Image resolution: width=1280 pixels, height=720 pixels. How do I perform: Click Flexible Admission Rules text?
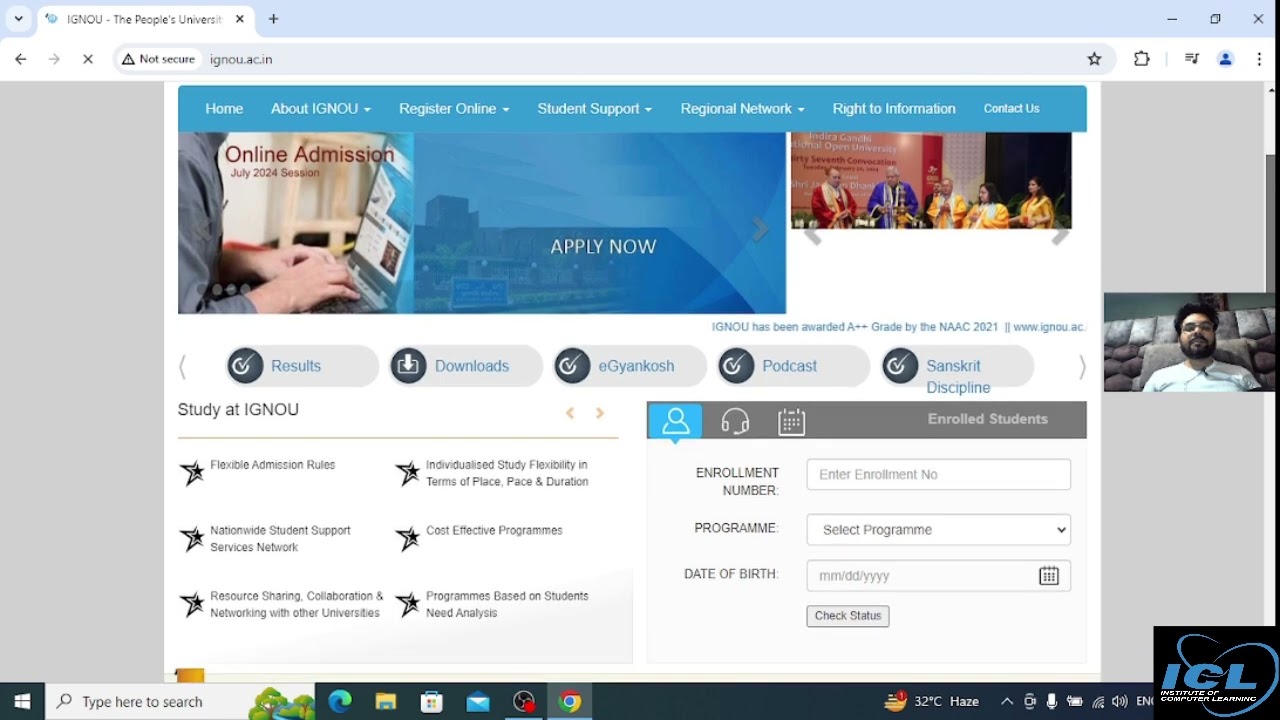pyautogui.click(x=272, y=465)
